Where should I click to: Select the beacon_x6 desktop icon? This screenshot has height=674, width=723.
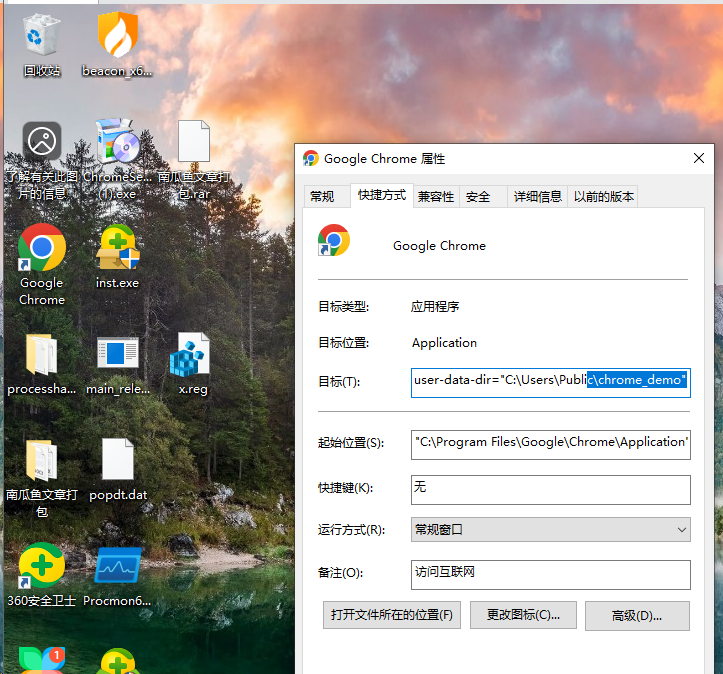pyautogui.click(x=117, y=45)
